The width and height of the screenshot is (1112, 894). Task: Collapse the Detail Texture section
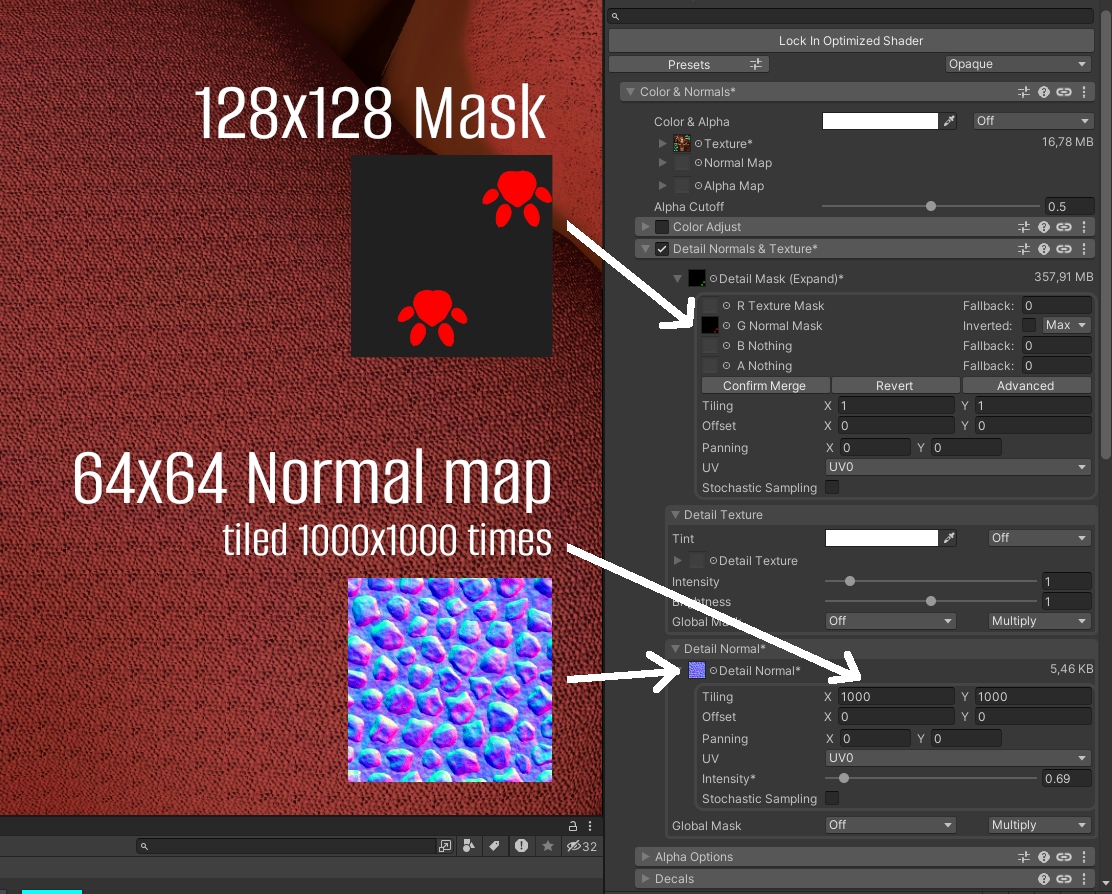[677, 515]
